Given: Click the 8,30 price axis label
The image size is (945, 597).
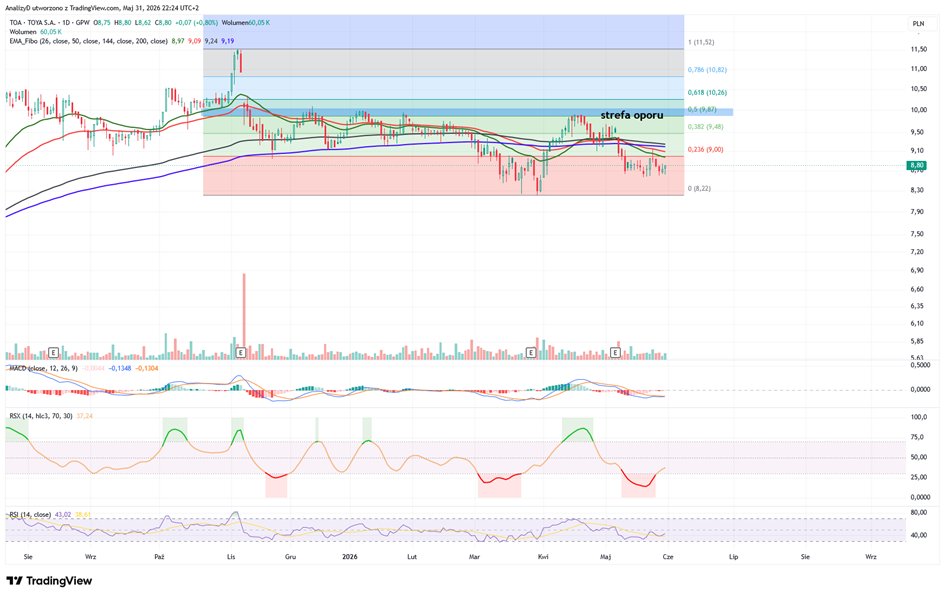Looking at the screenshot, I should point(917,190).
